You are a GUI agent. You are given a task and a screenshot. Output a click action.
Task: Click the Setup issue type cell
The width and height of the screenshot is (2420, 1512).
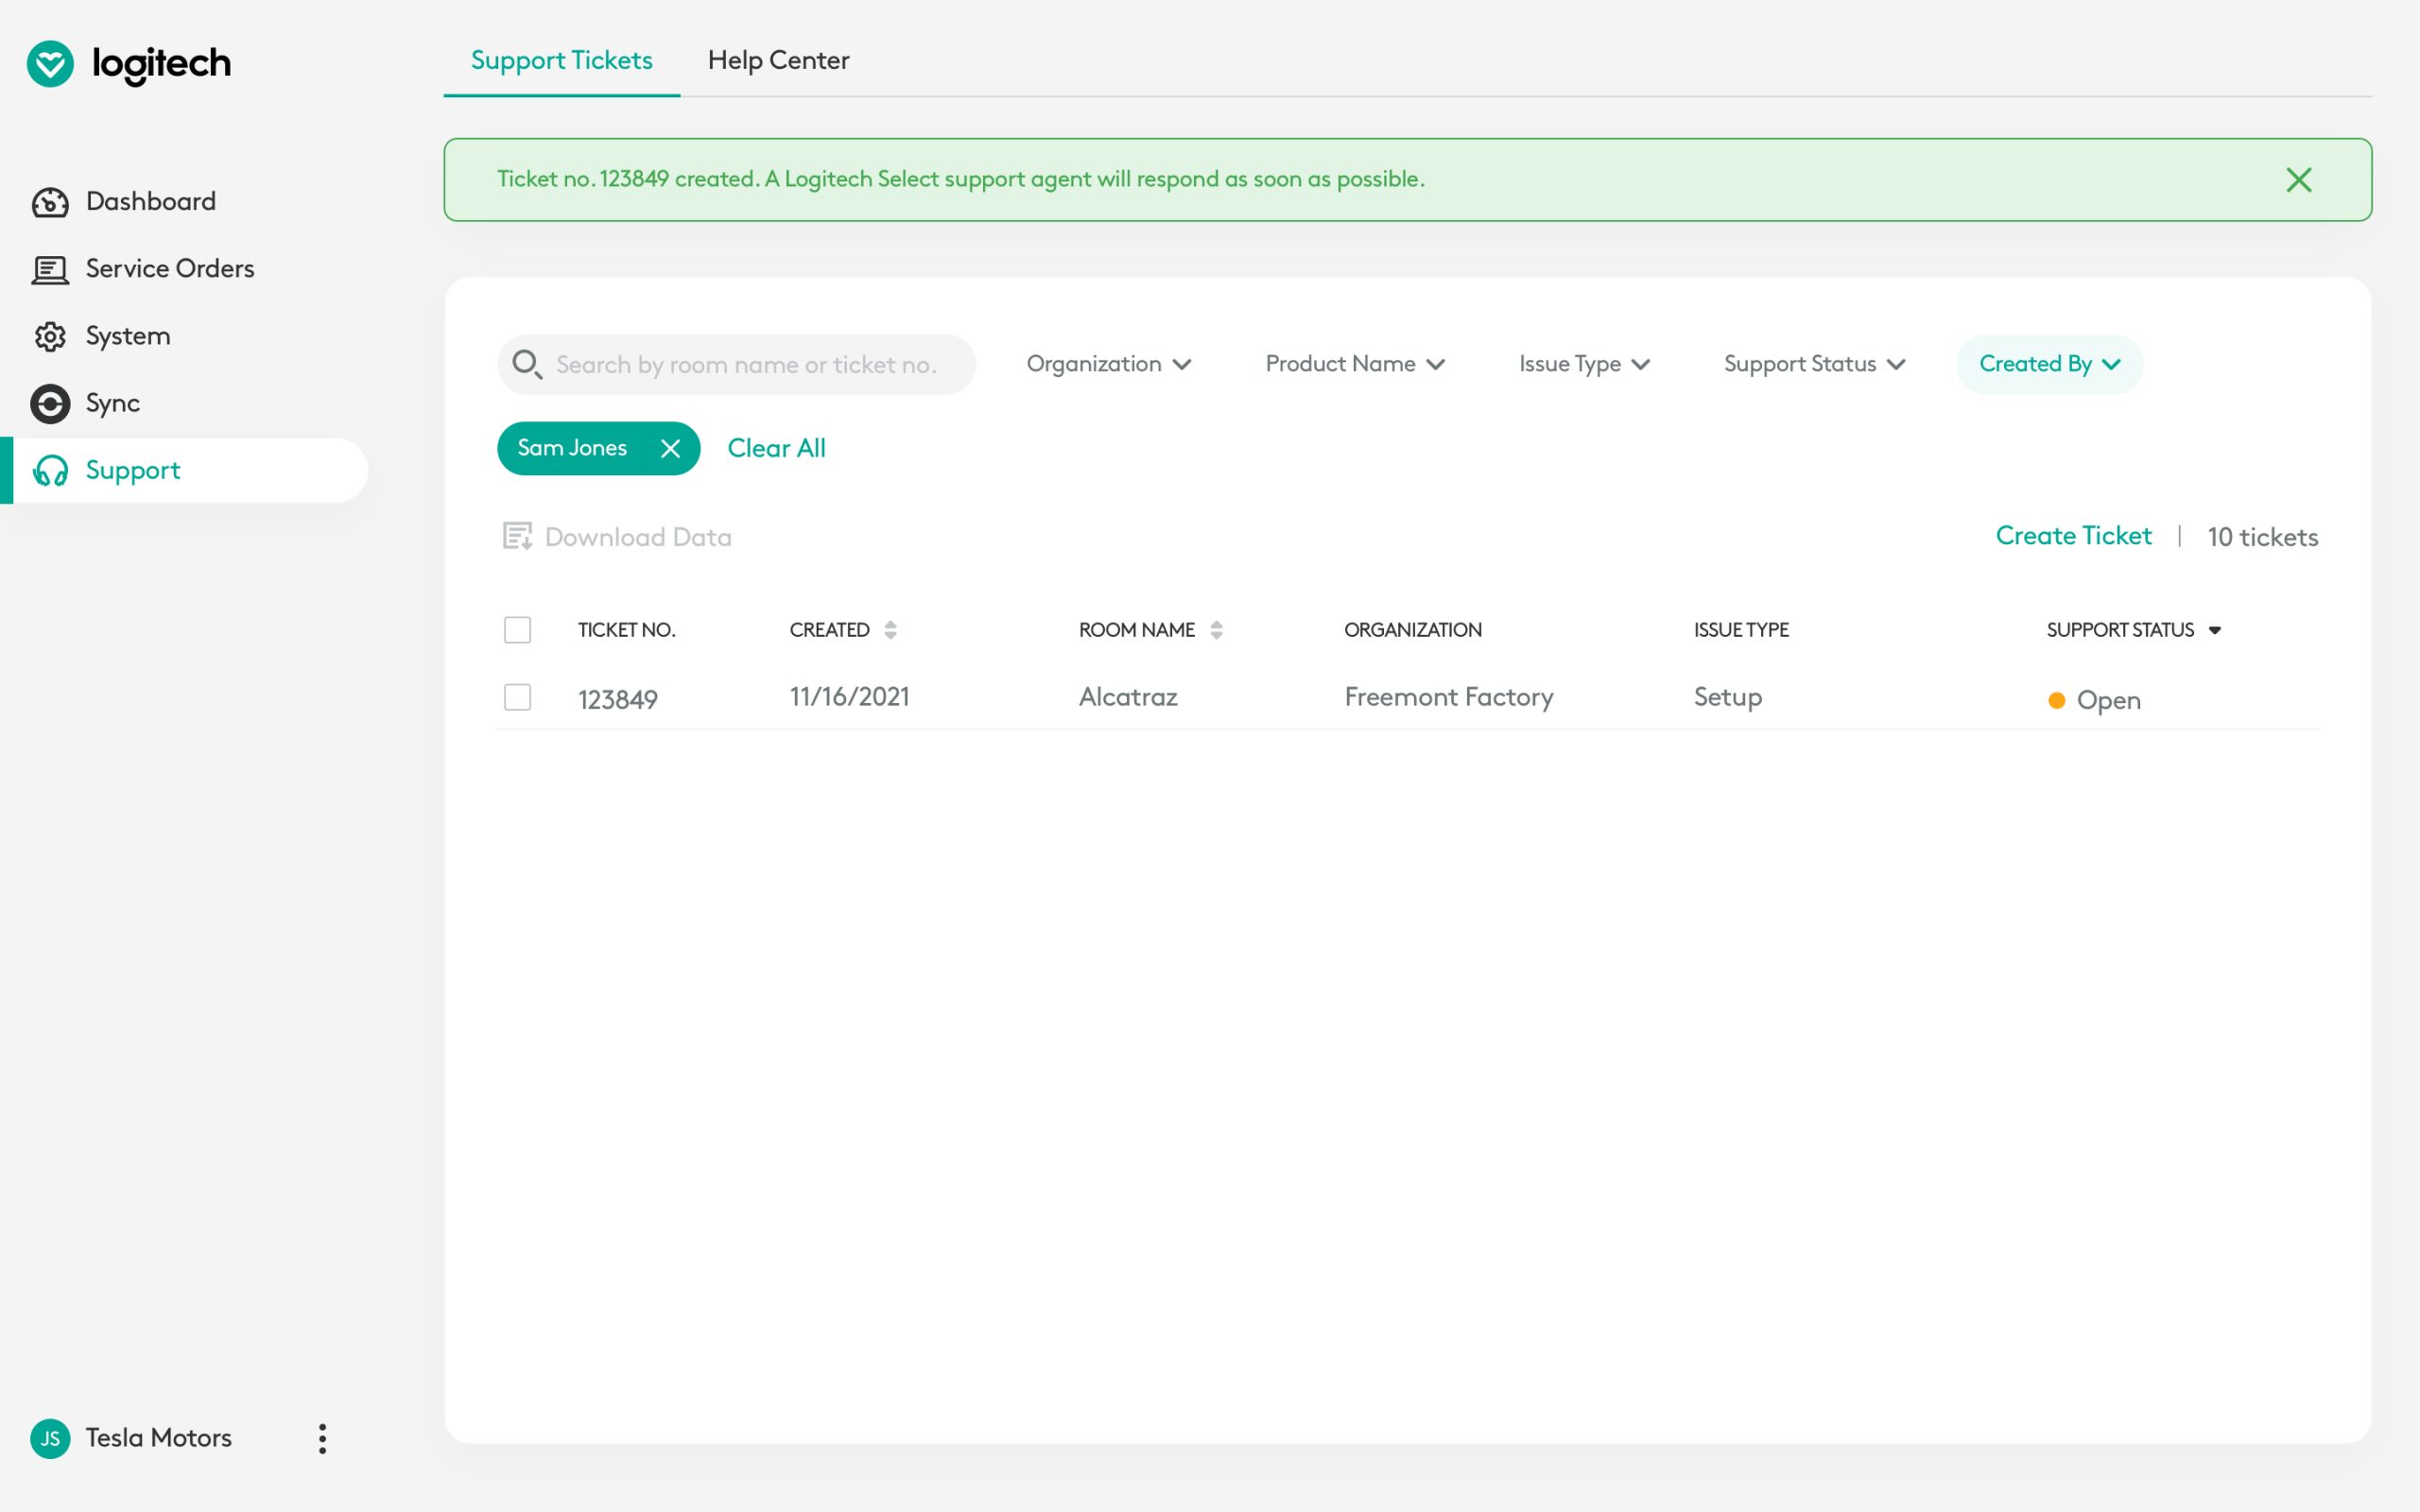click(x=1727, y=697)
